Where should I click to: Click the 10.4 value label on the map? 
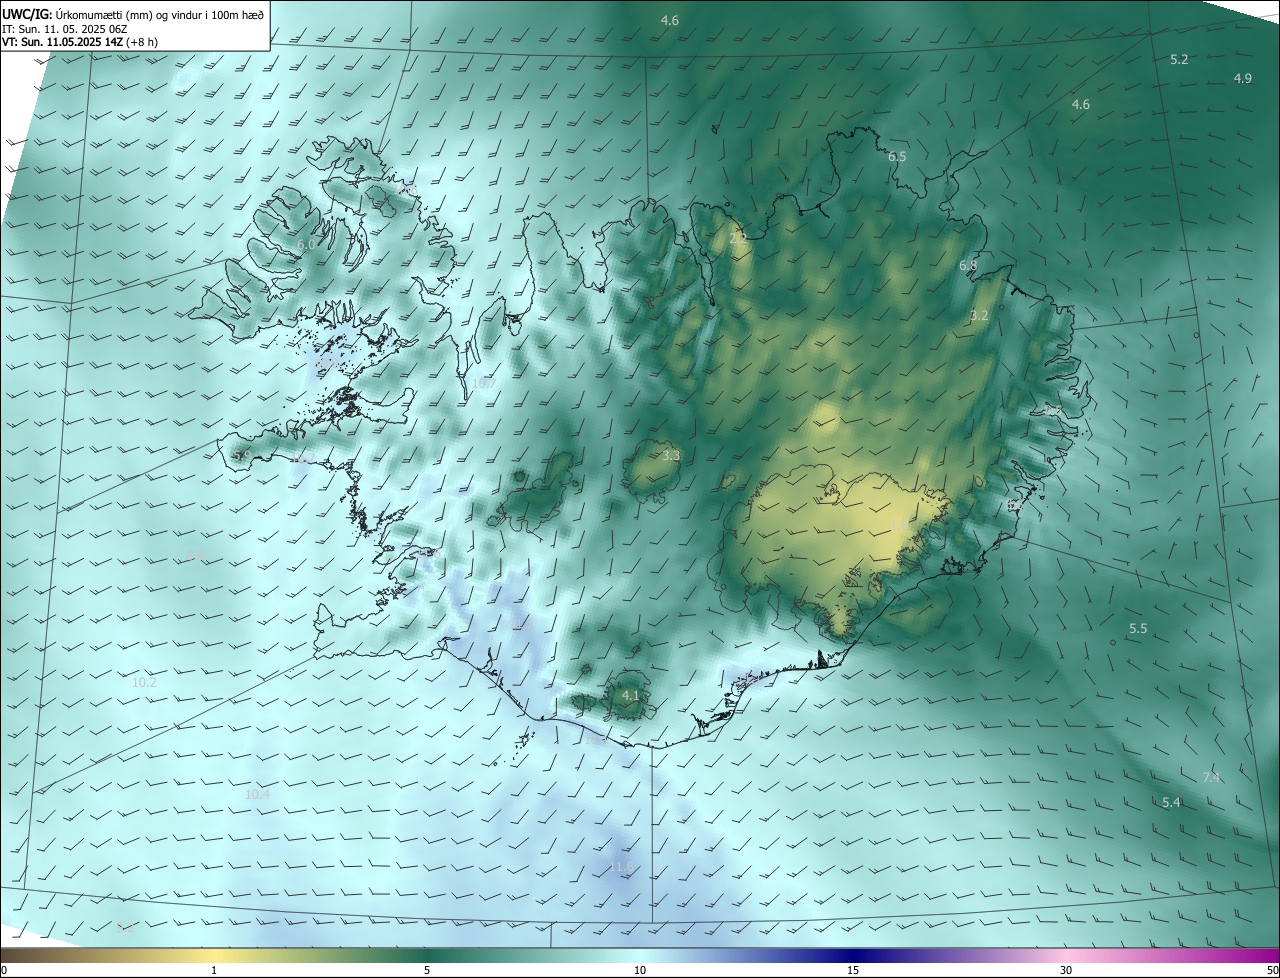257,794
